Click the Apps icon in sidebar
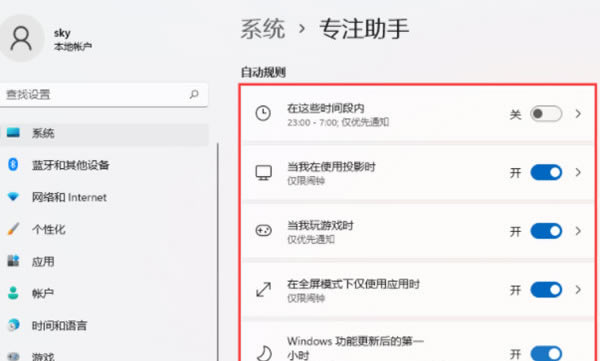The height and width of the screenshot is (361, 600). pos(13,261)
